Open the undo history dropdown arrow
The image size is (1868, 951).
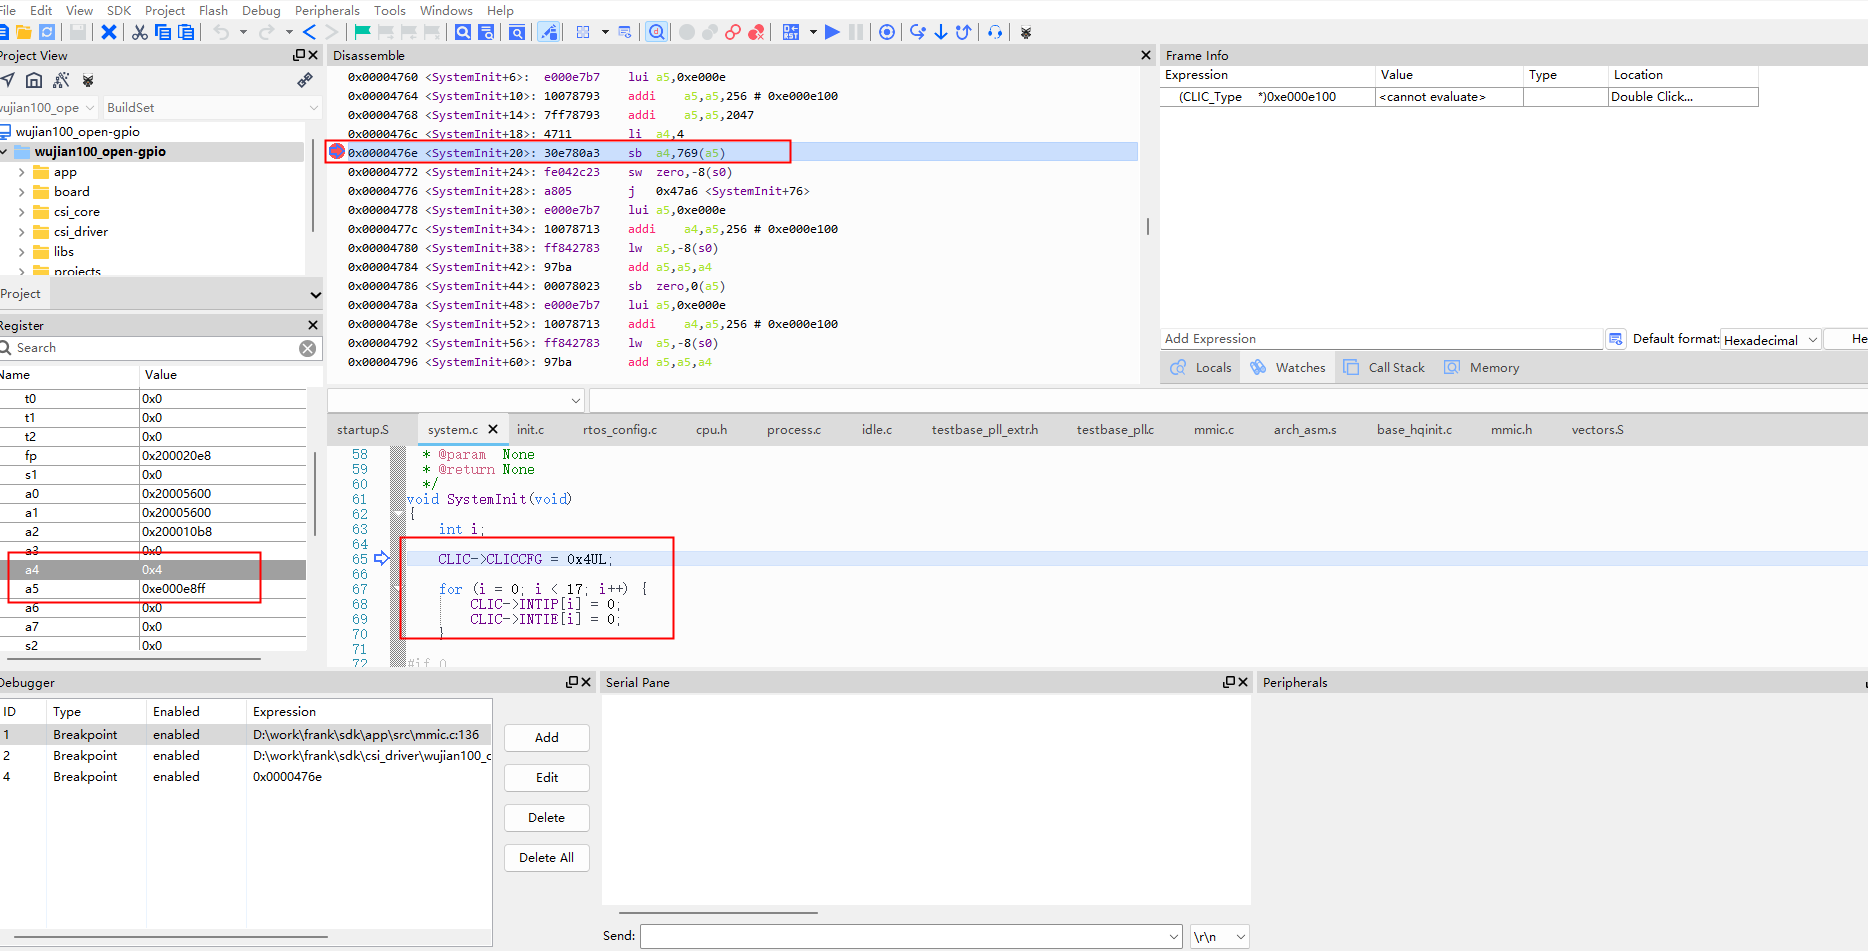click(x=243, y=32)
